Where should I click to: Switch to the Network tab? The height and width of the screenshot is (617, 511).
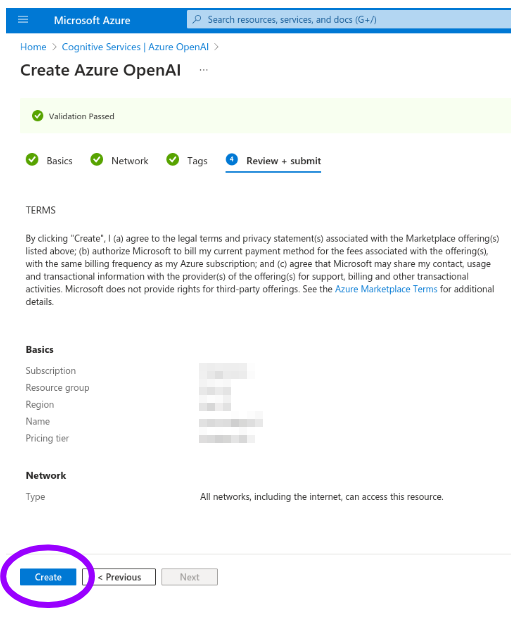click(130, 161)
